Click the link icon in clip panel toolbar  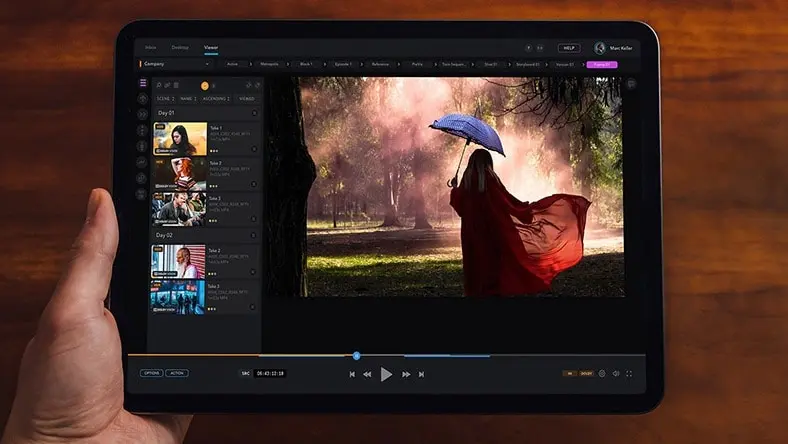(x=167, y=85)
